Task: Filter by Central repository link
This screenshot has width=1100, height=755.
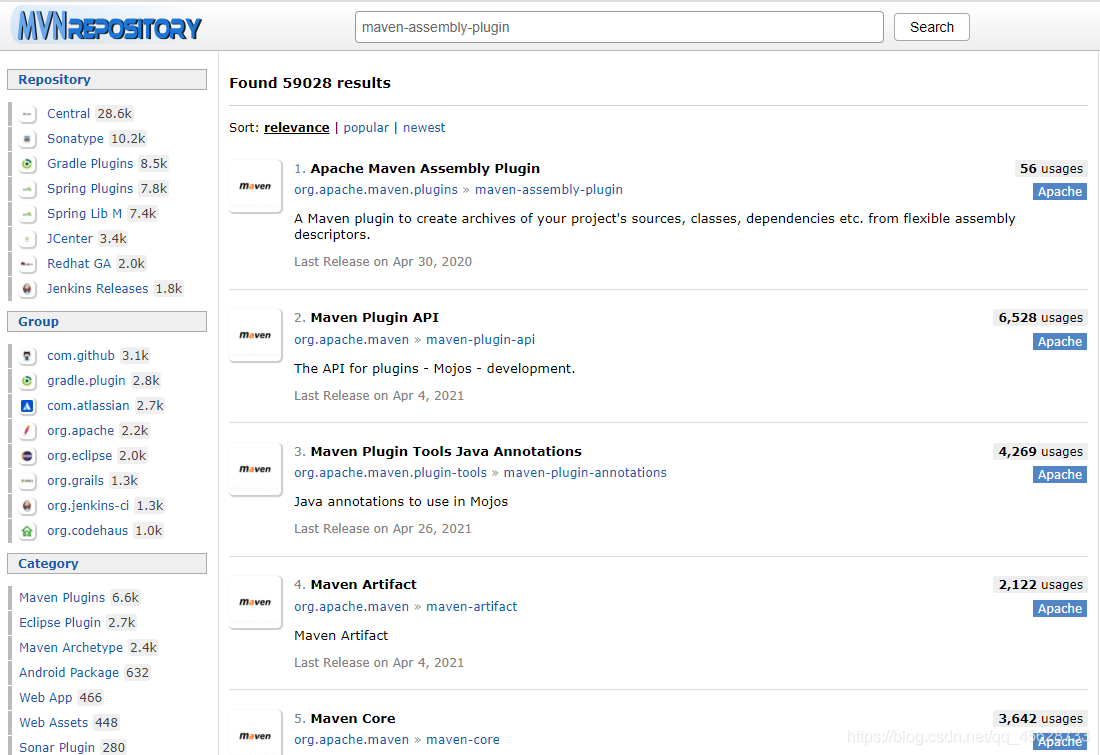Action: point(68,114)
